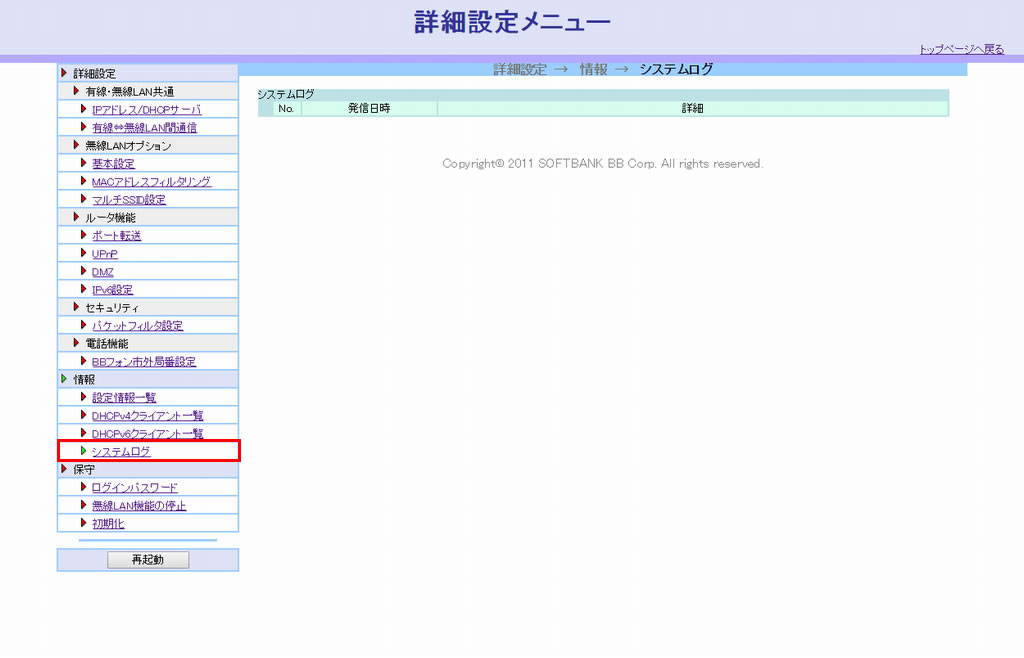Viewport: 1024px width, 658px height.
Task: Select 有線⇔無線LAN間通信 menu item
Action: click(144, 128)
